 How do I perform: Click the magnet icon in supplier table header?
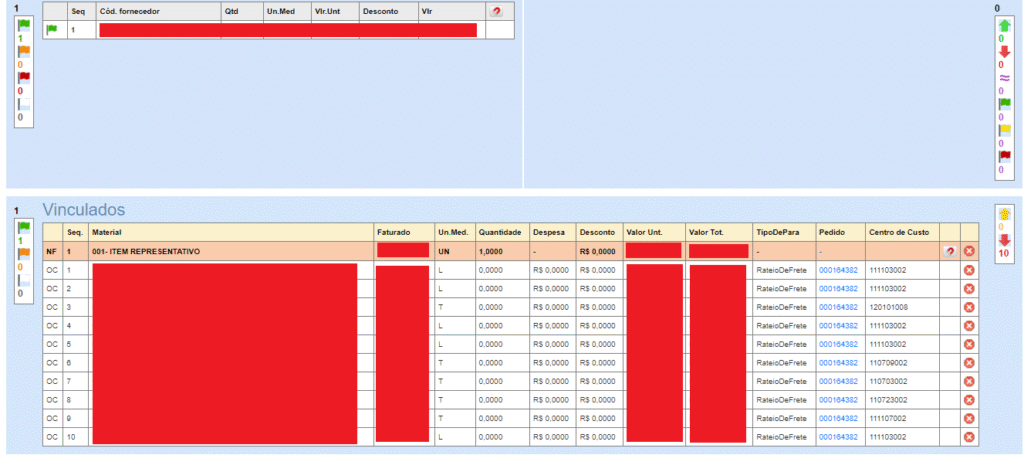496,11
